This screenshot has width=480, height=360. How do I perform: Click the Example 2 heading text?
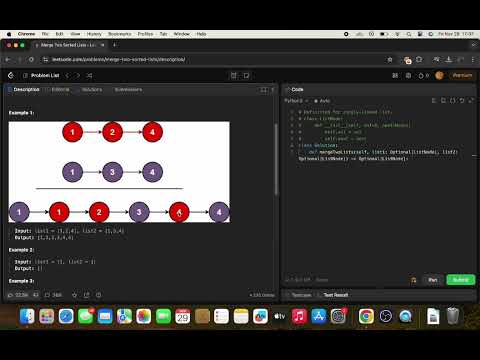(x=21, y=250)
